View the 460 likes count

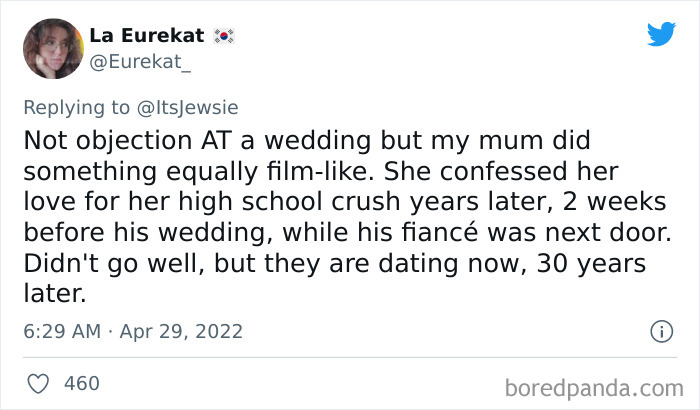point(81,383)
